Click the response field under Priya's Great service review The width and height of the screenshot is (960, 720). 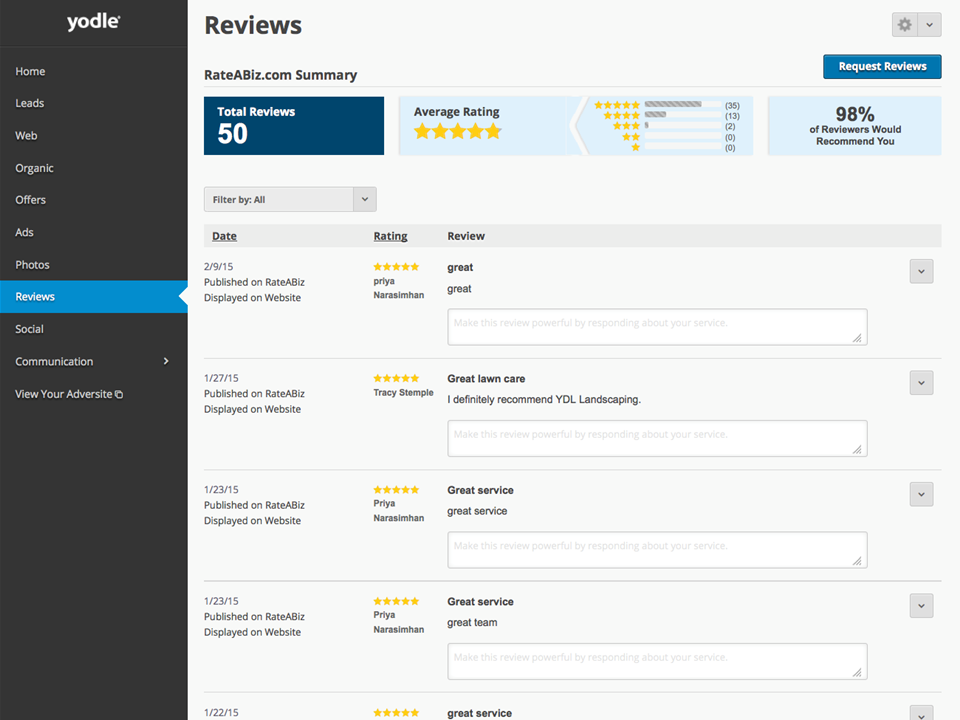[x=657, y=549]
